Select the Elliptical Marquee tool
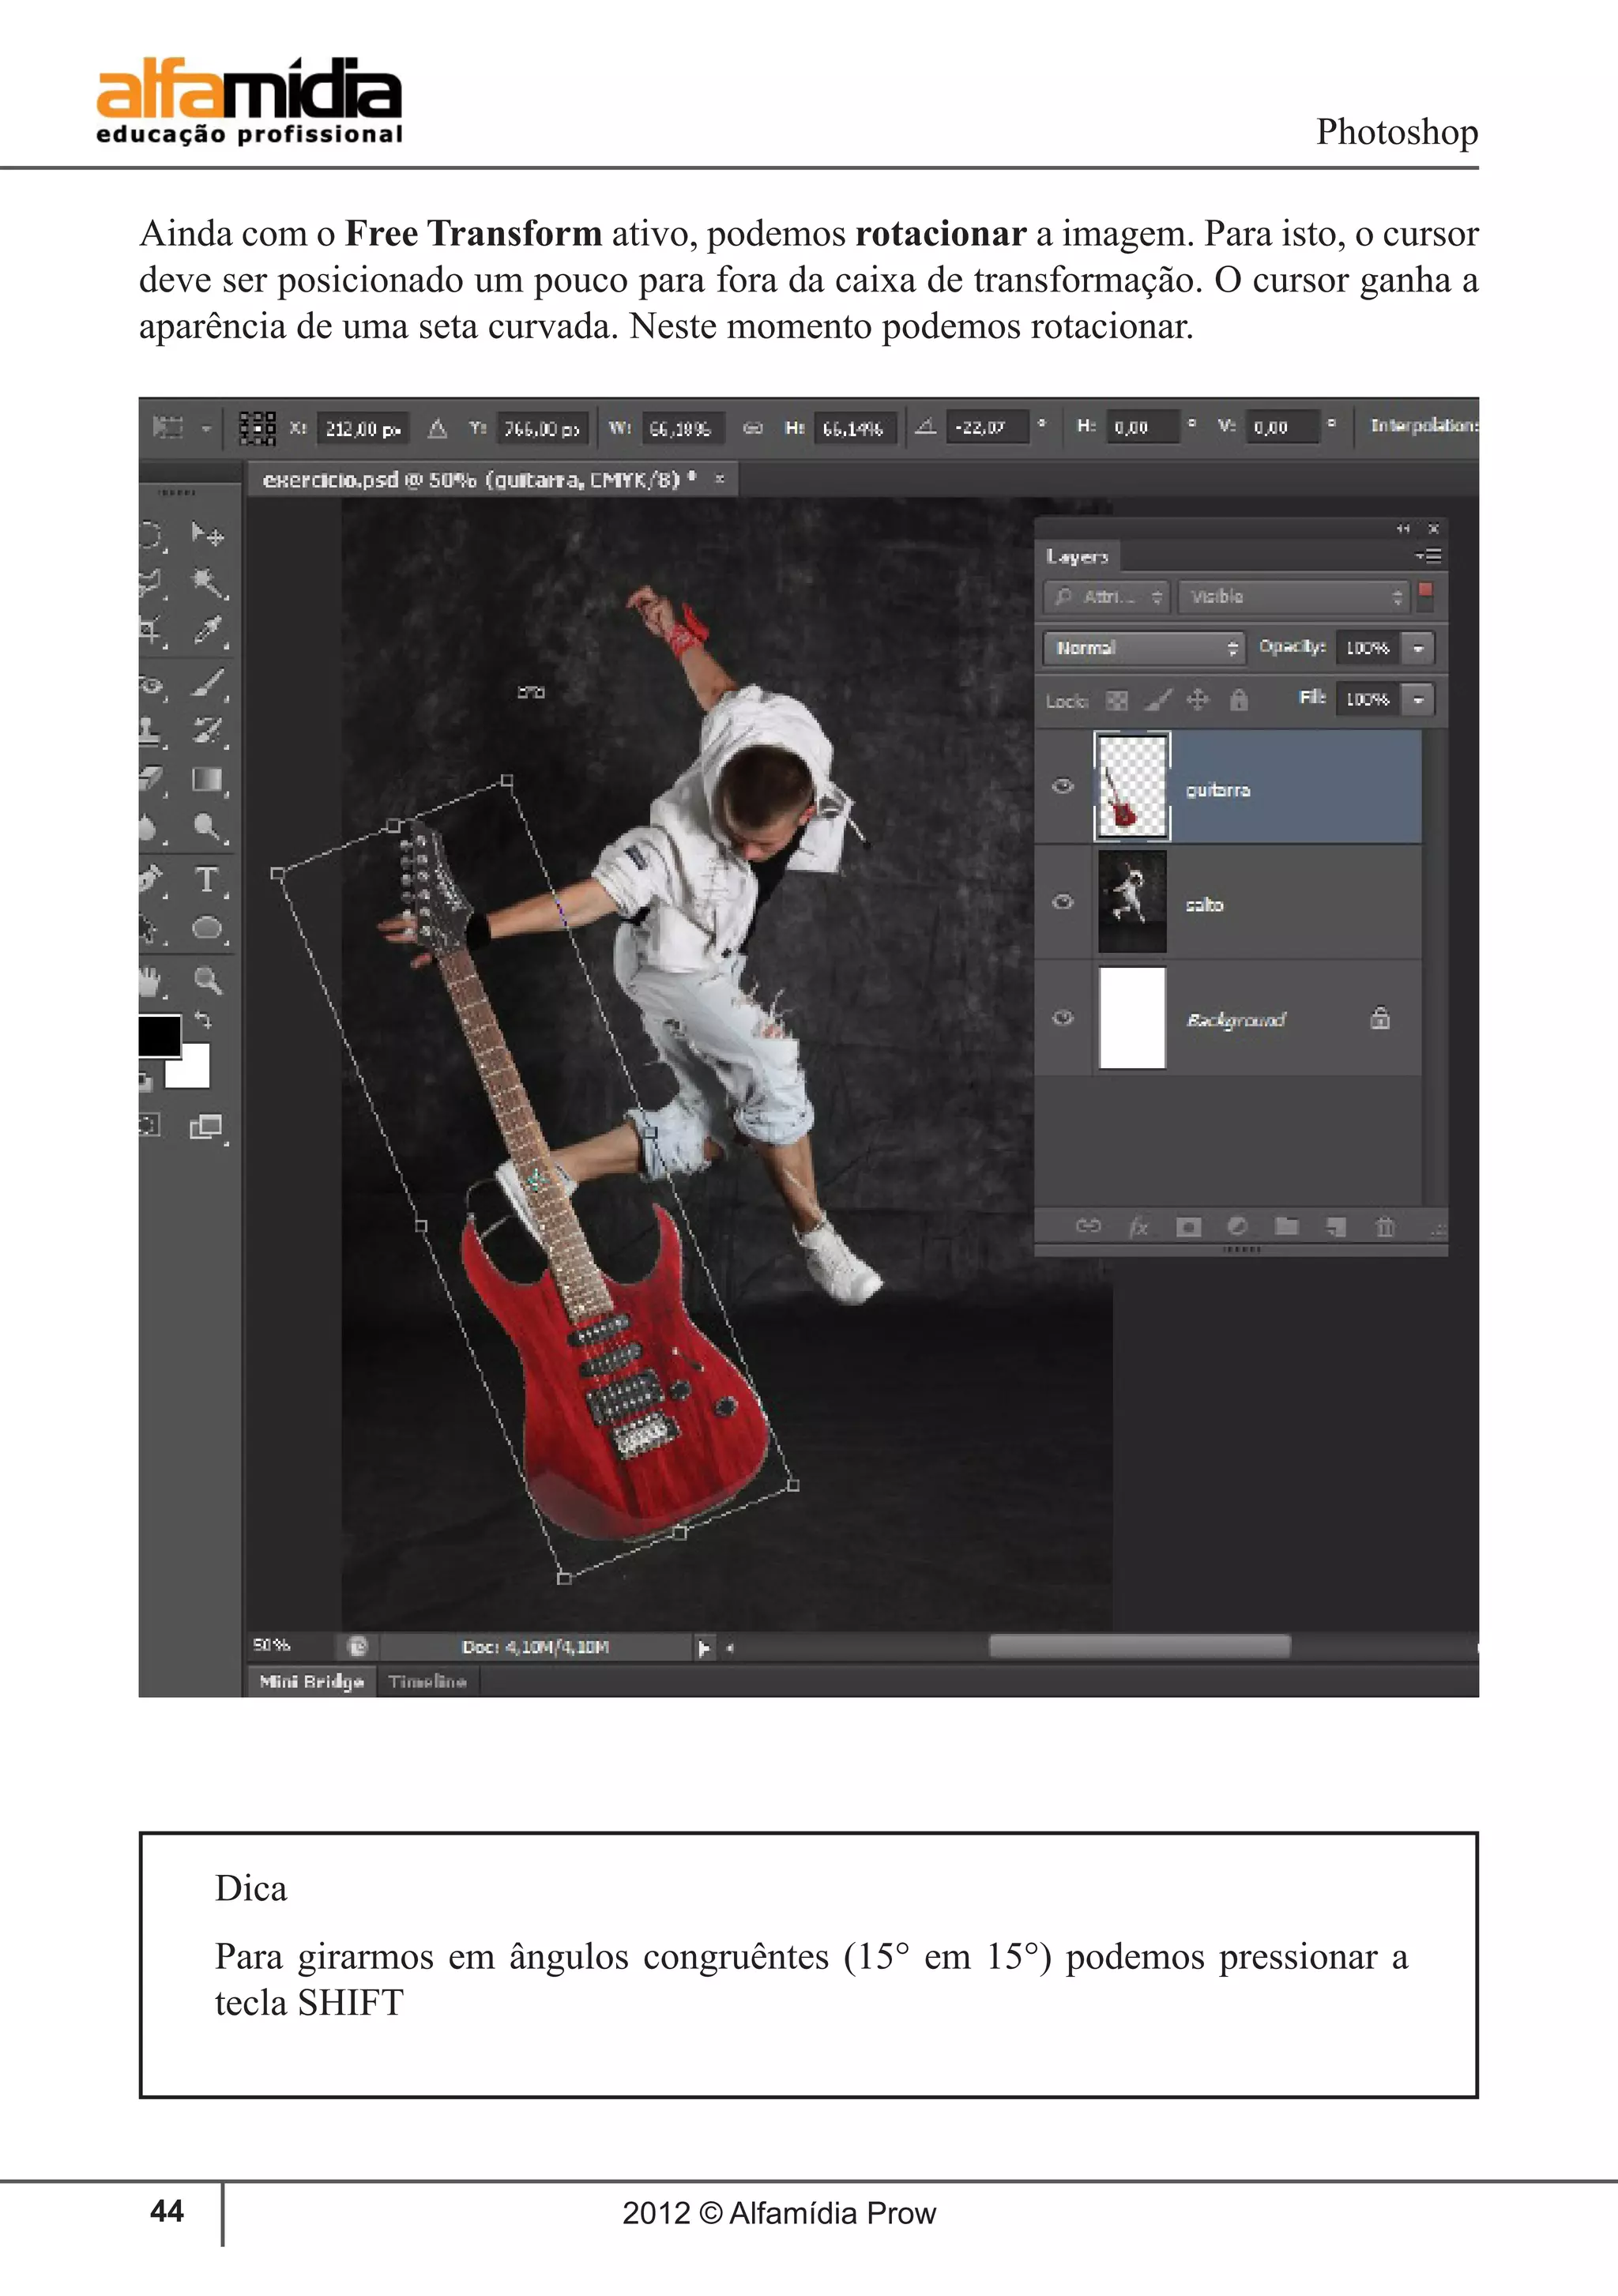The width and height of the screenshot is (1618, 2296). pyautogui.click(x=151, y=535)
